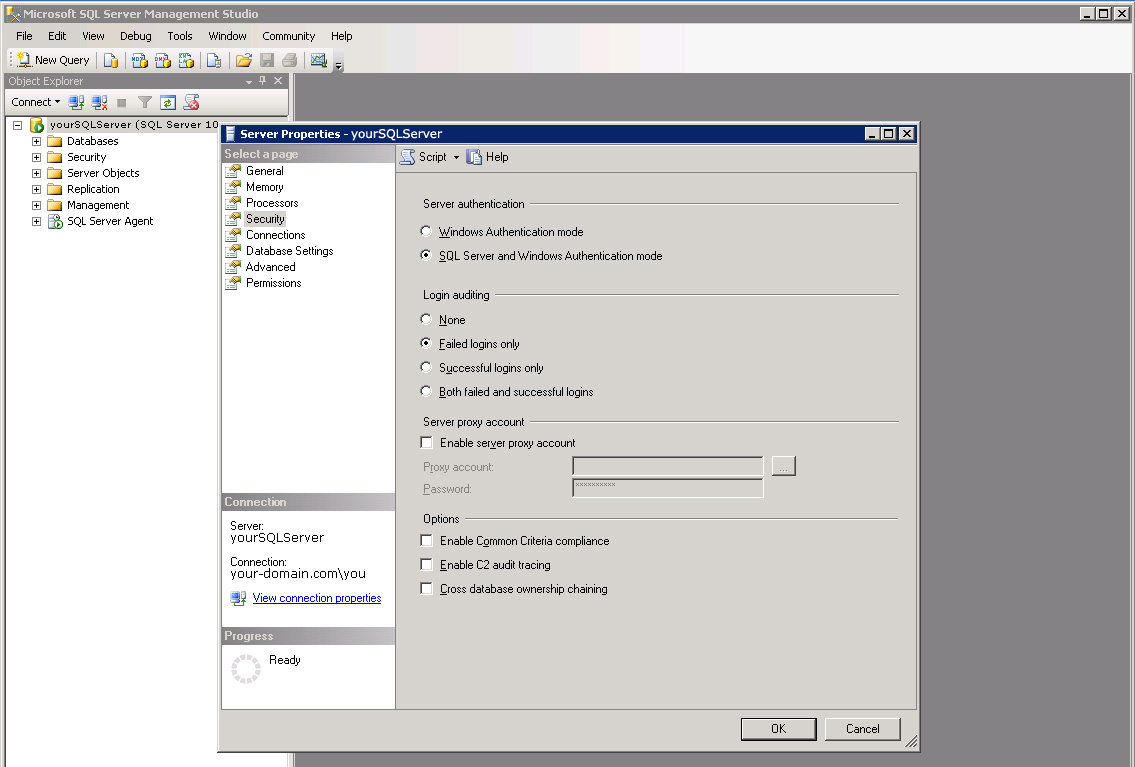Select the Database Settings page
The image size is (1135, 767).
coord(290,250)
